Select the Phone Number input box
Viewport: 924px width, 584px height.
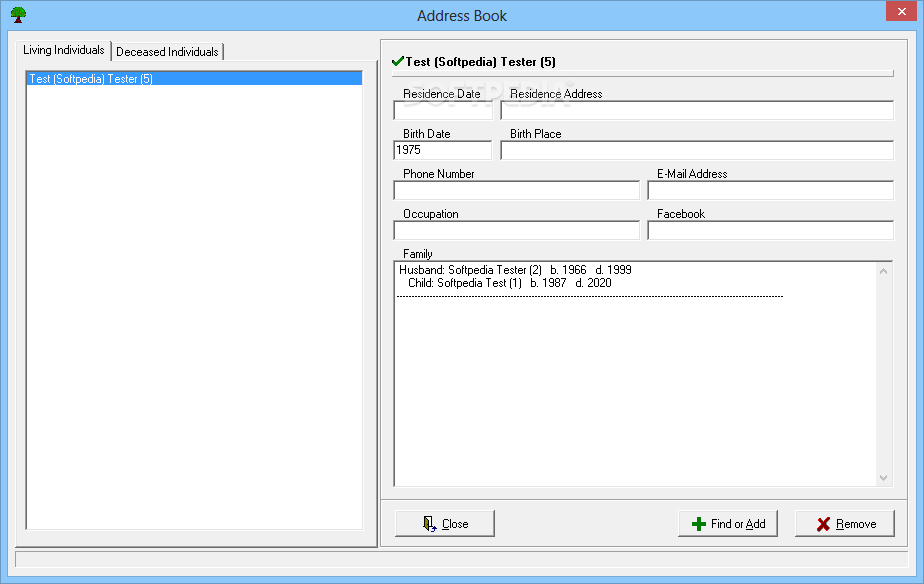pyautogui.click(x=516, y=190)
